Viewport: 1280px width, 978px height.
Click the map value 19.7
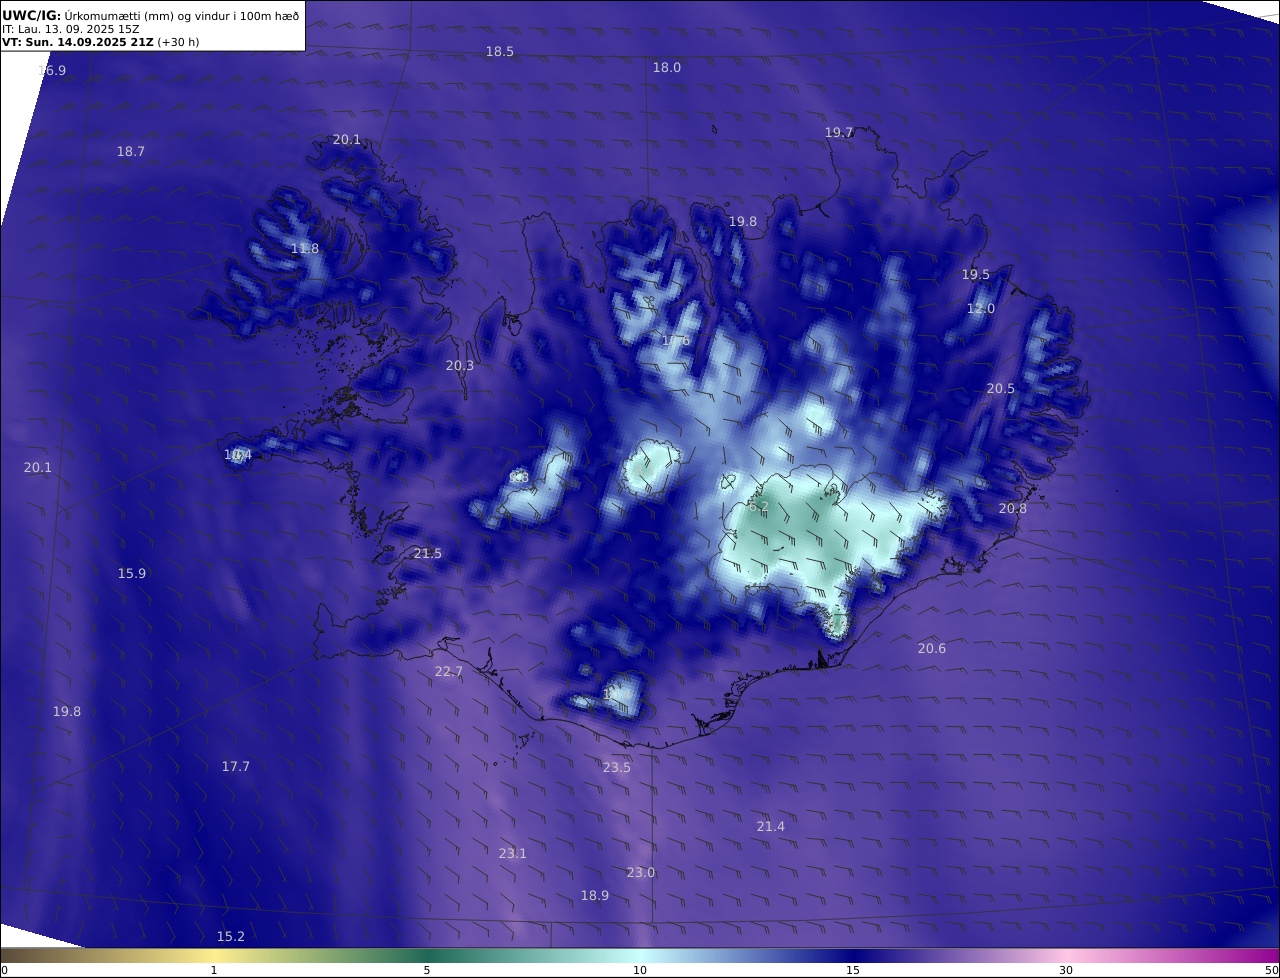(839, 133)
